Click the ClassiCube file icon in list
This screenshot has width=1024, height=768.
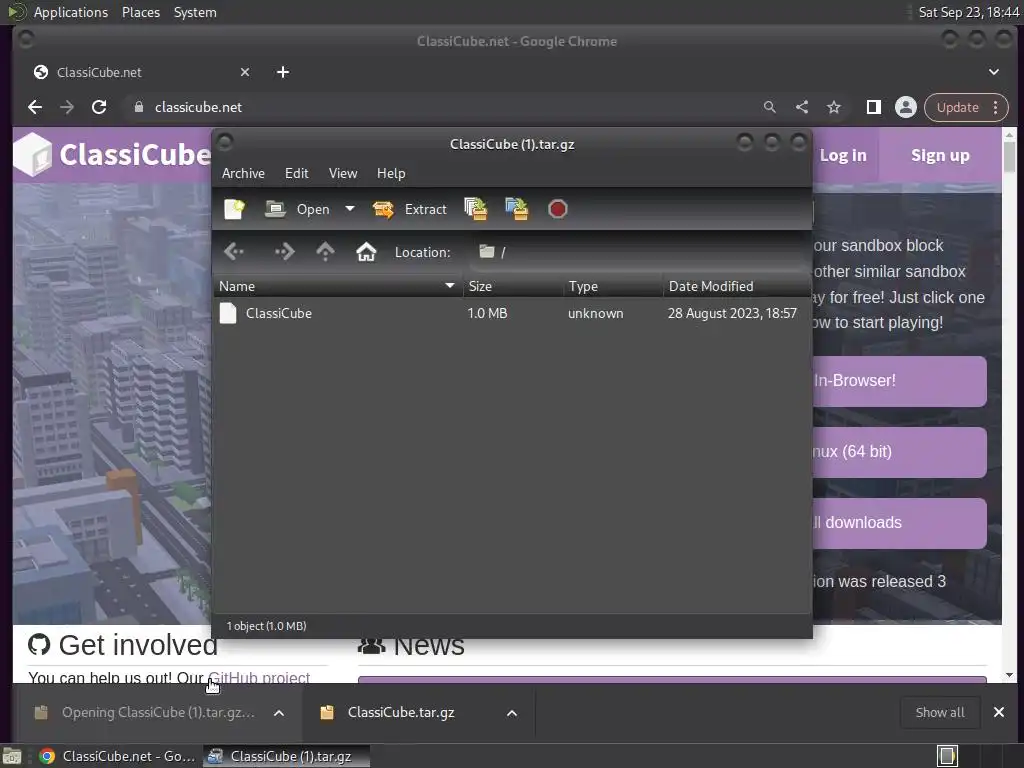pyautogui.click(x=228, y=313)
